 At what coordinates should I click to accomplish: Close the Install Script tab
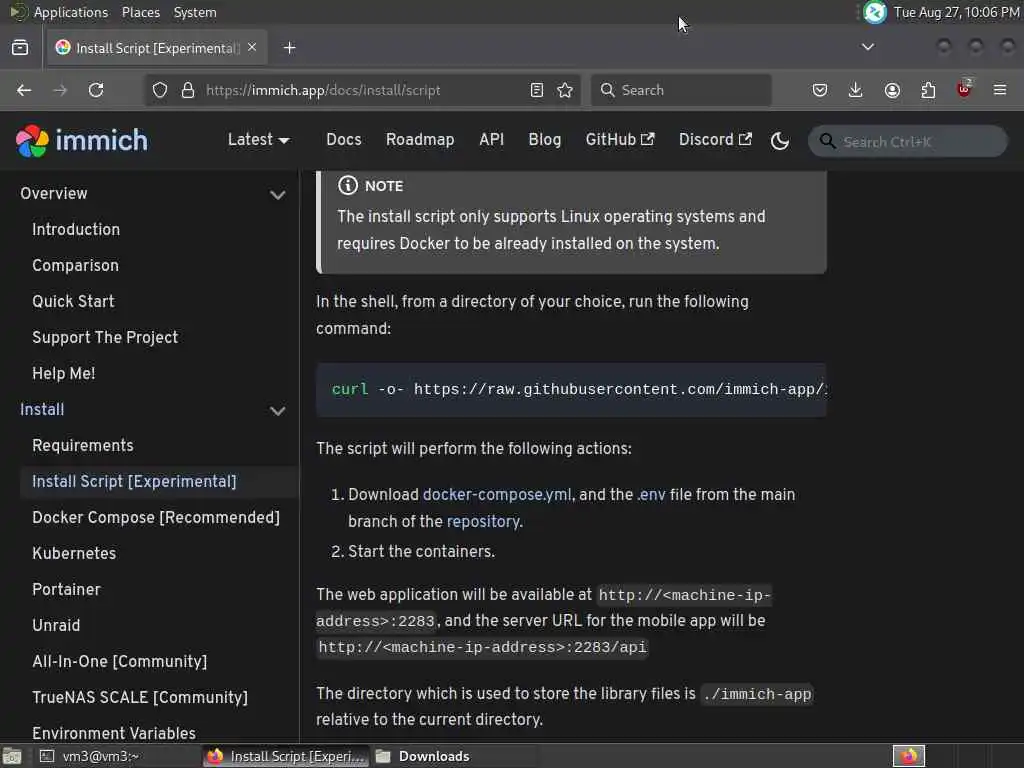pos(252,47)
